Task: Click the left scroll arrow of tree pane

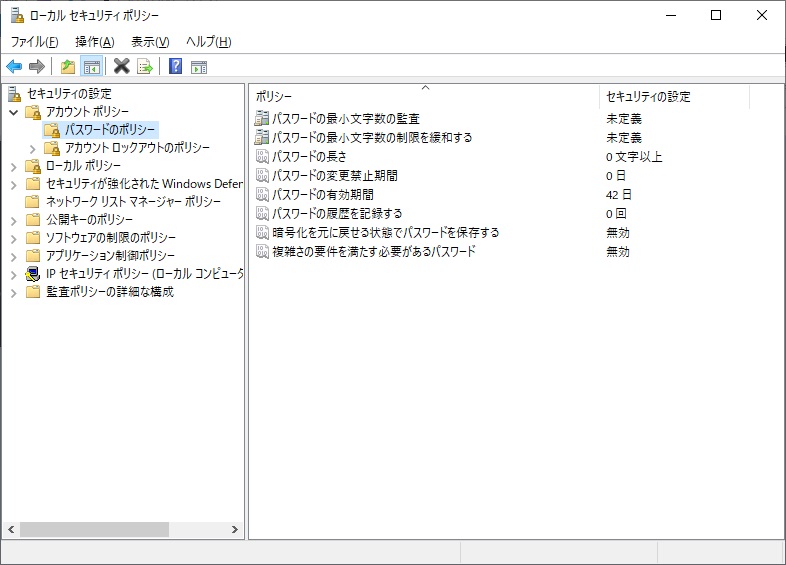Action: click(x=11, y=529)
